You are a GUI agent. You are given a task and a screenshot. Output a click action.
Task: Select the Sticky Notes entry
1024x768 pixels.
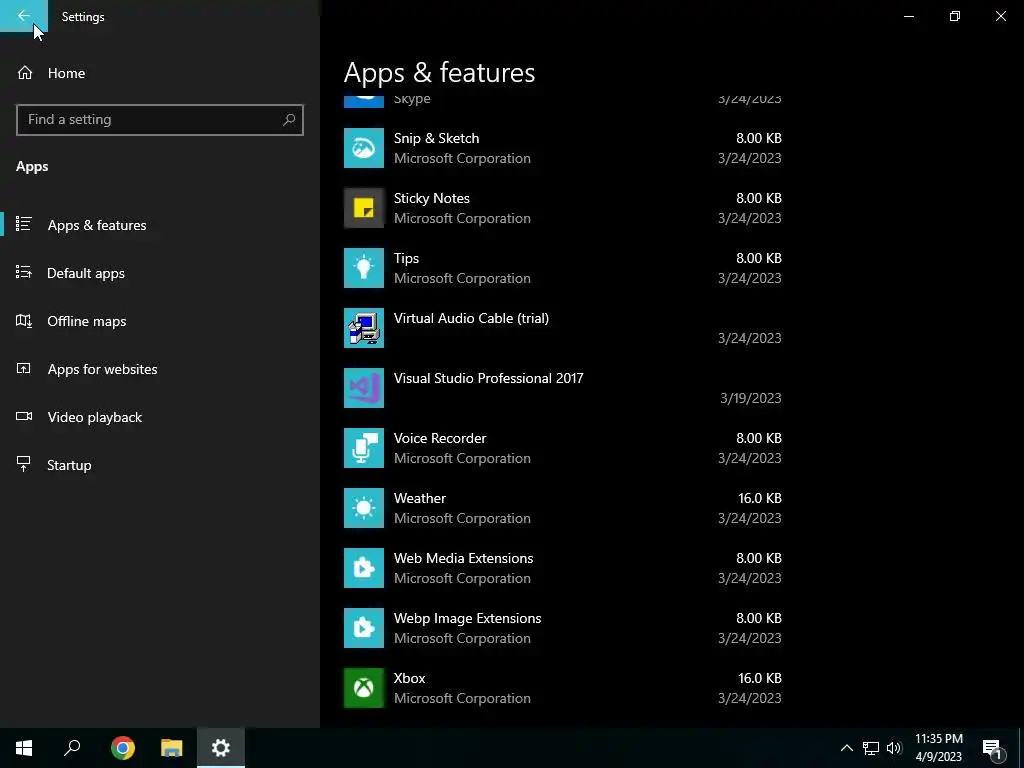tap(563, 208)
